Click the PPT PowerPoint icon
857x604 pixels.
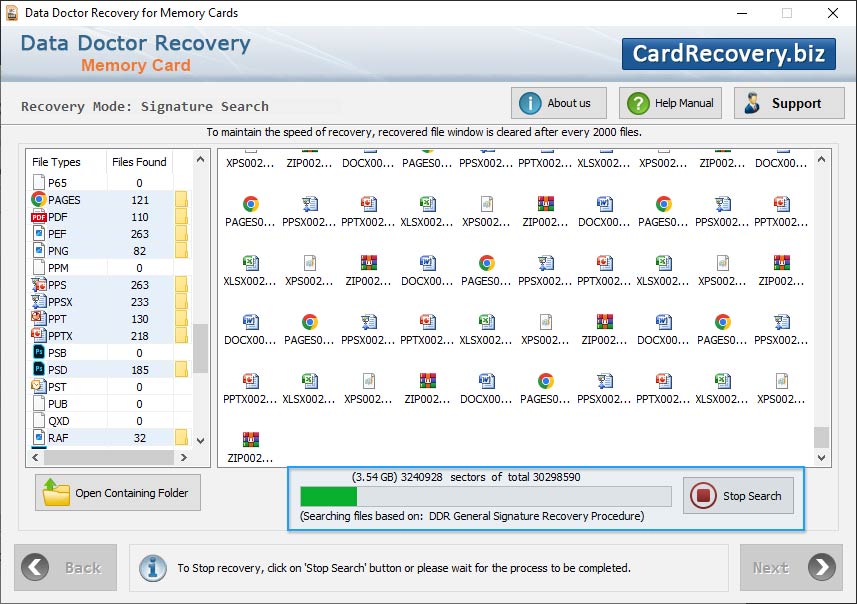click(x=39, y=318)
